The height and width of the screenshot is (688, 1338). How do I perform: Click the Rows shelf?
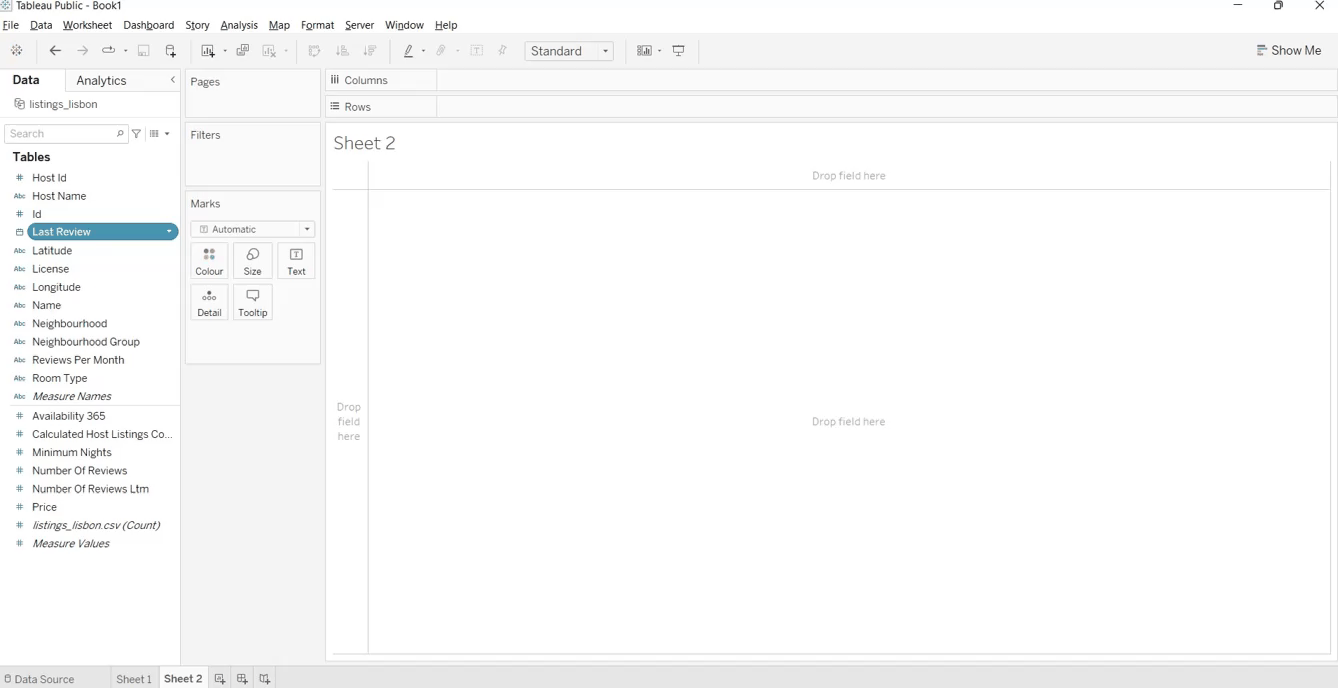(x=886, y=107)
